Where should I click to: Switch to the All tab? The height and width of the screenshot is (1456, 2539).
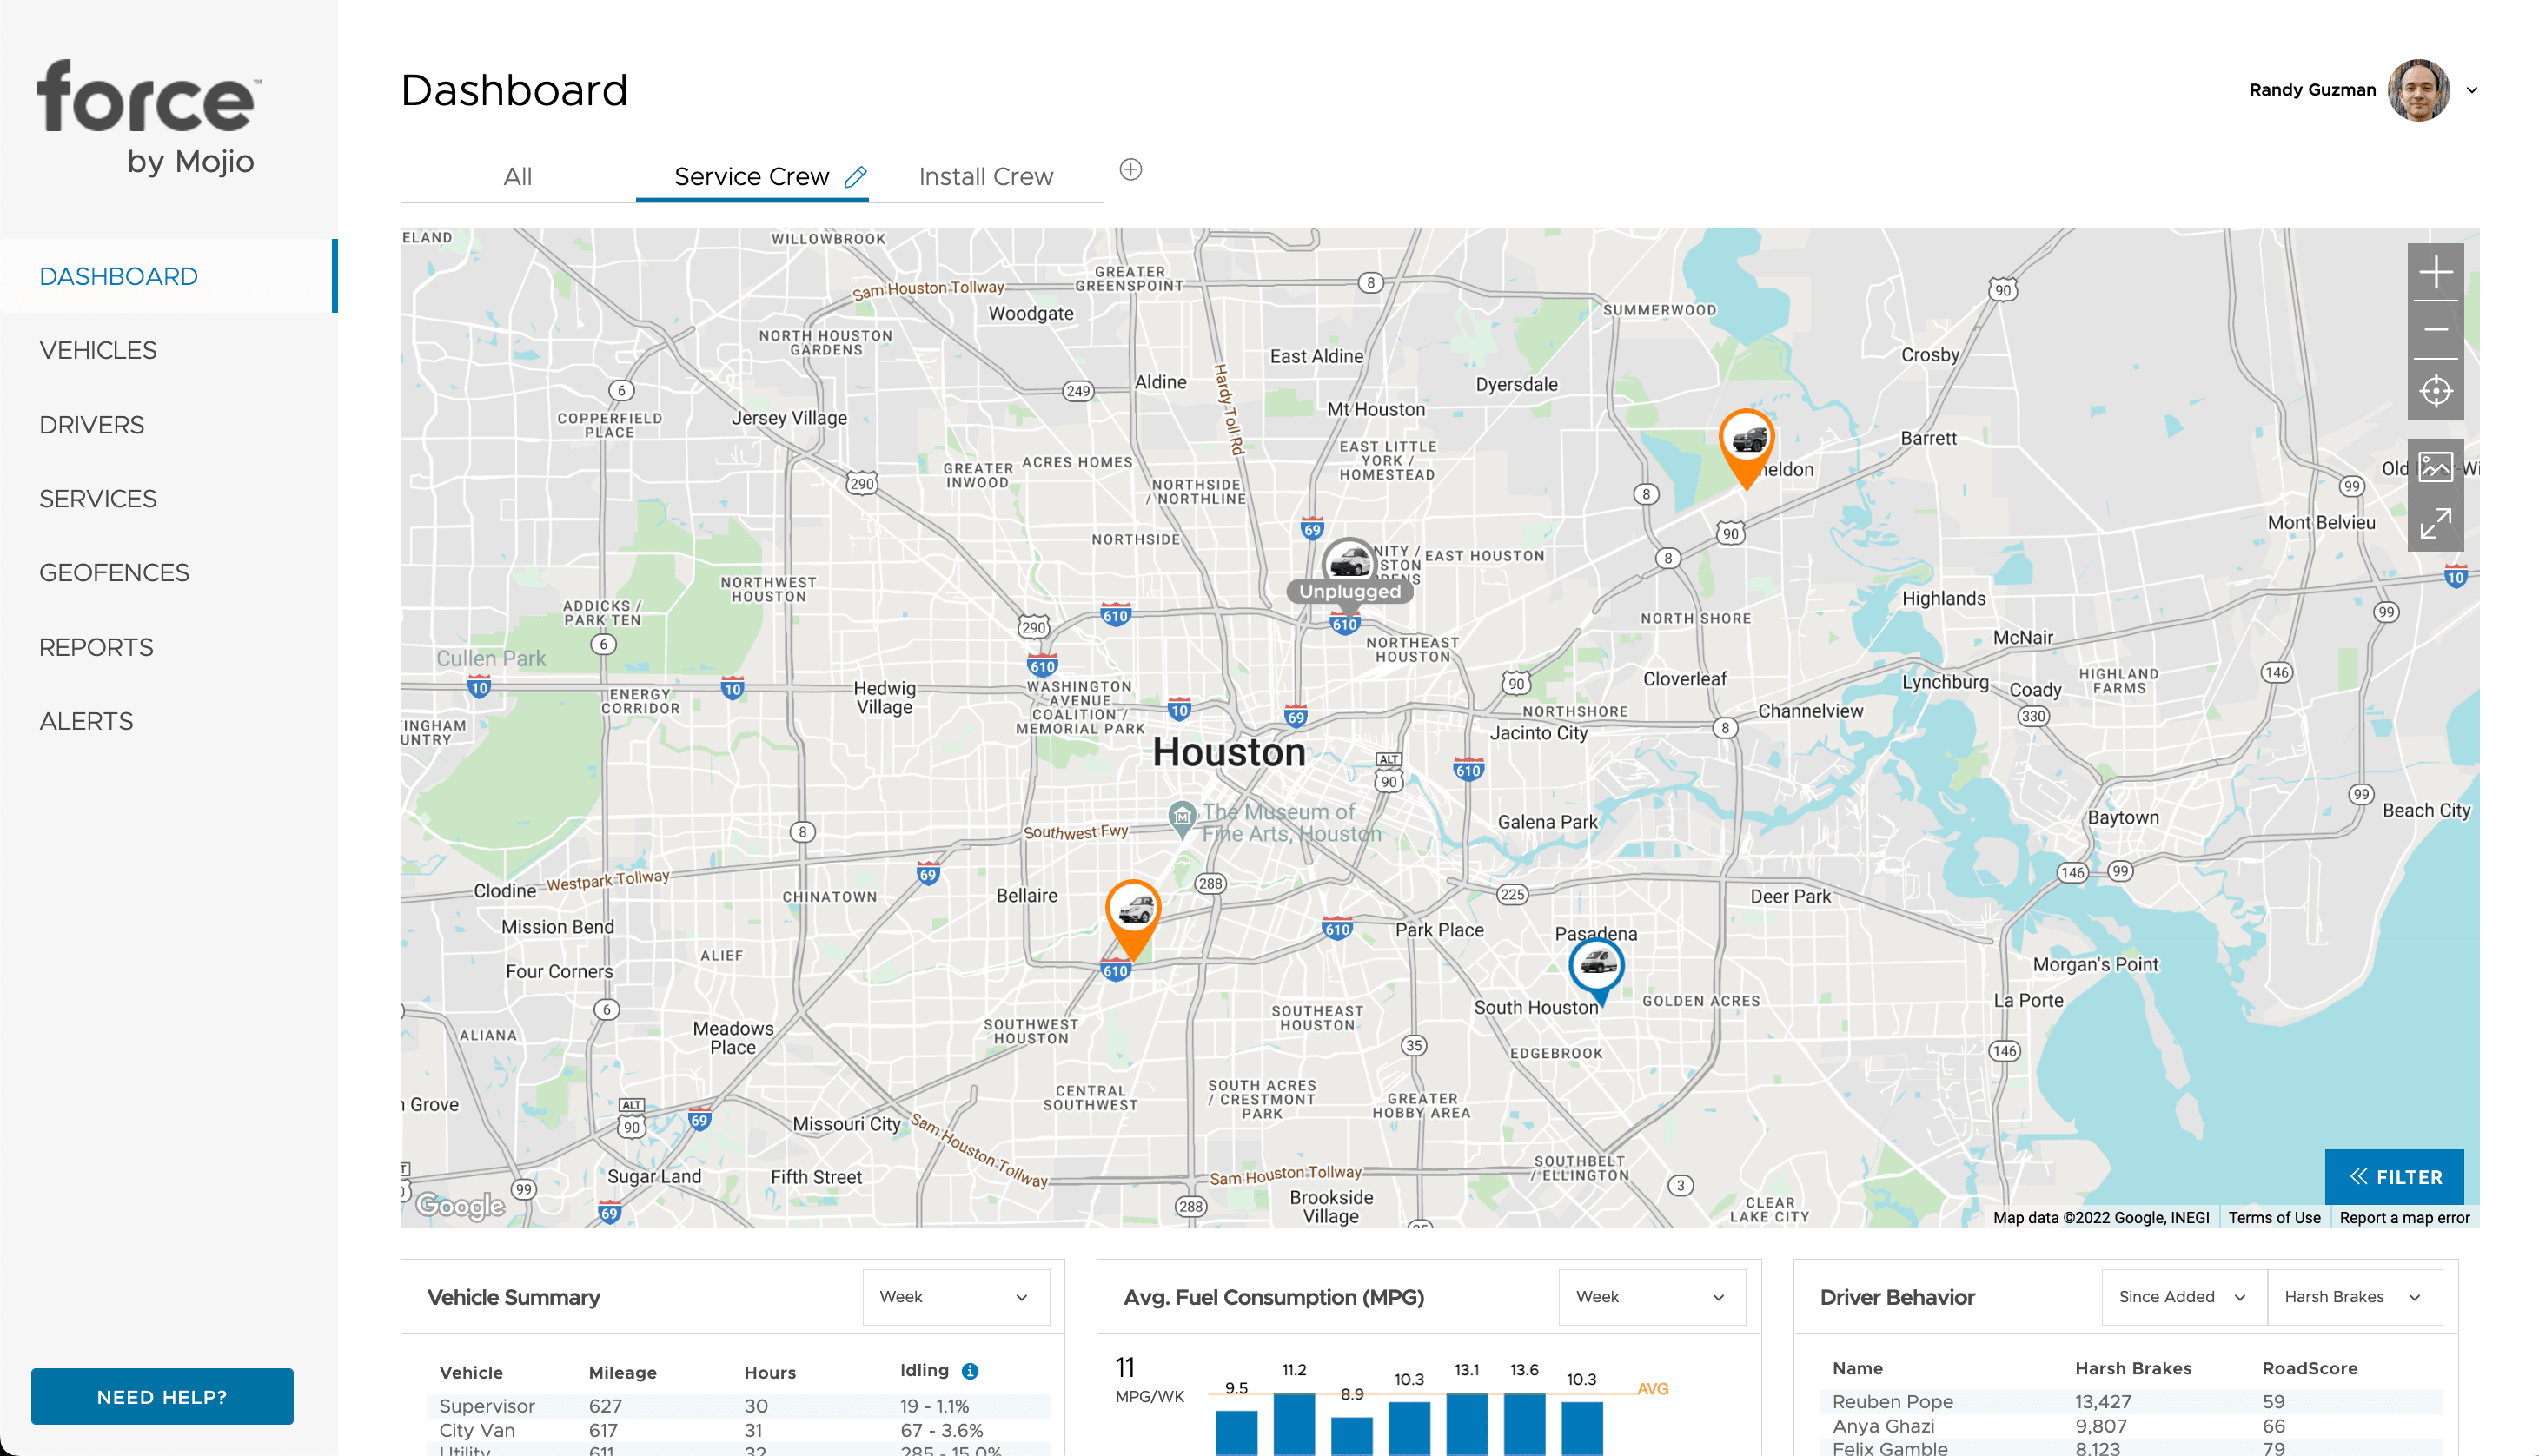[517, 177]
